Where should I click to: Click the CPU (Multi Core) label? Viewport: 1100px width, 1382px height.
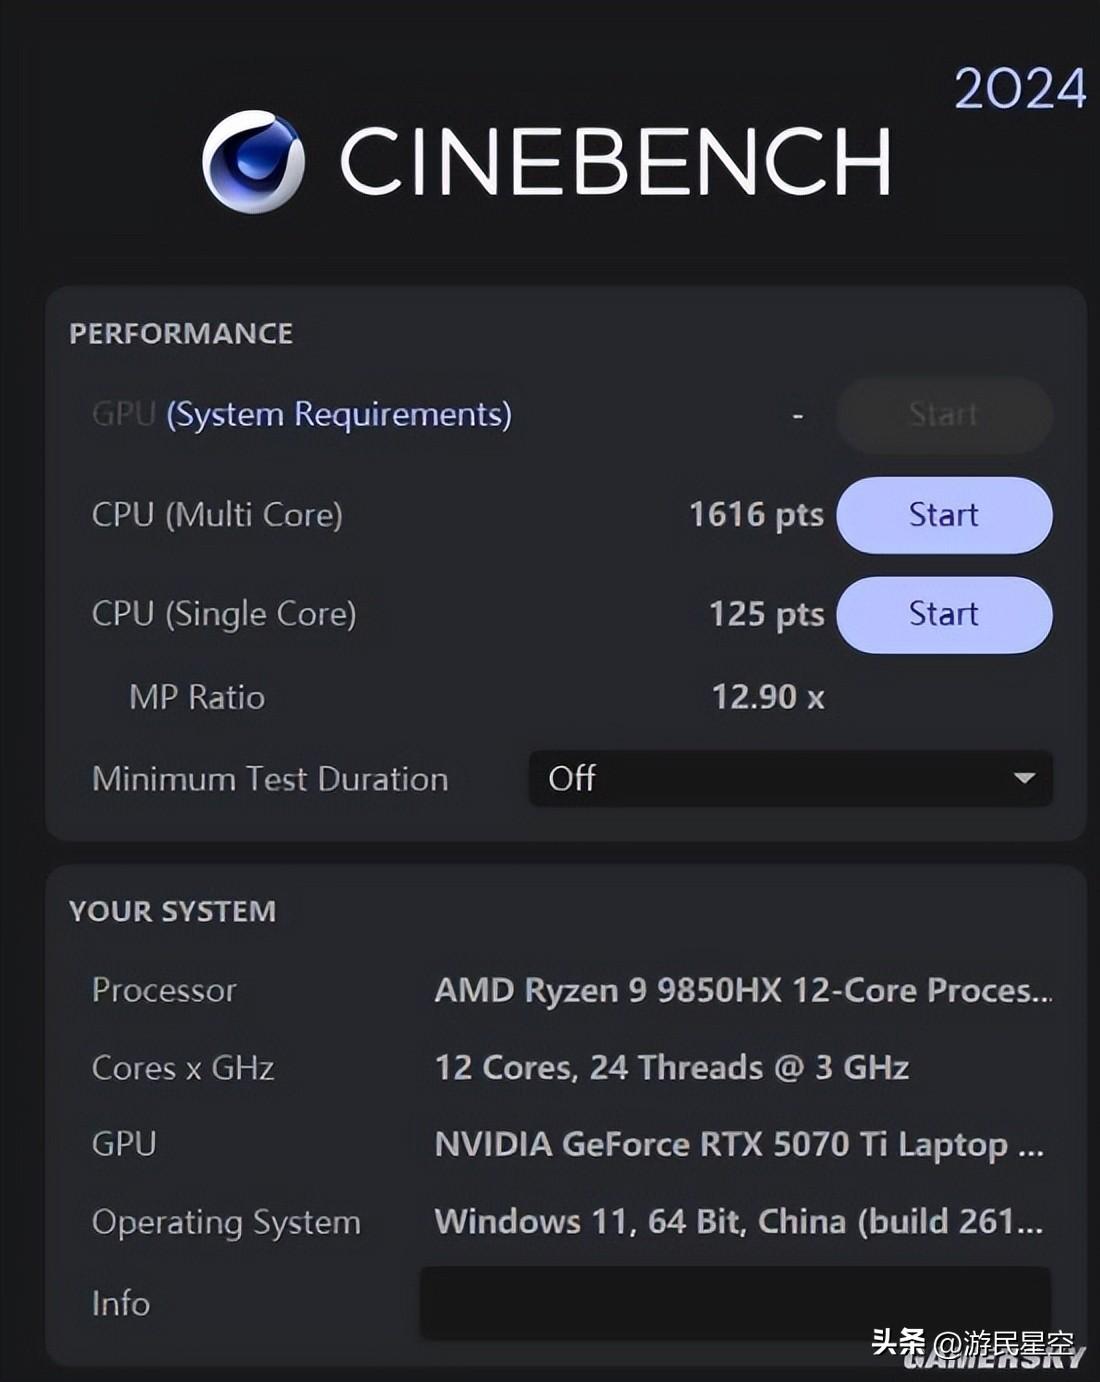(x=217, y=515)
